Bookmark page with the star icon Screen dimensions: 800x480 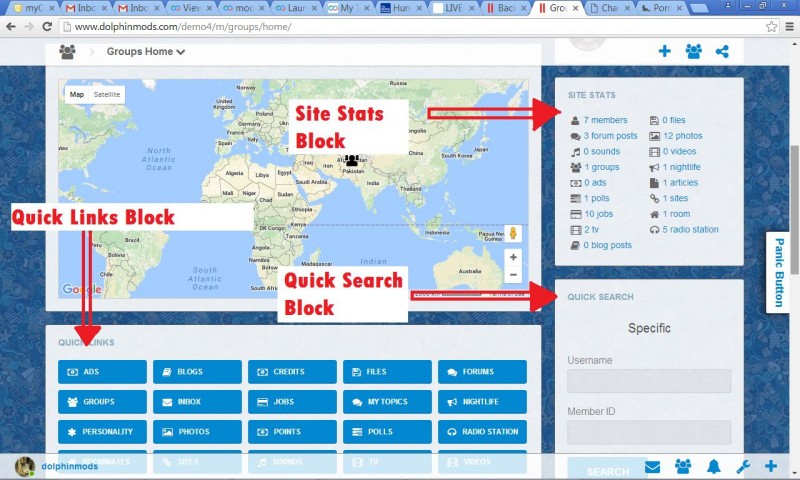coord(771,27)
